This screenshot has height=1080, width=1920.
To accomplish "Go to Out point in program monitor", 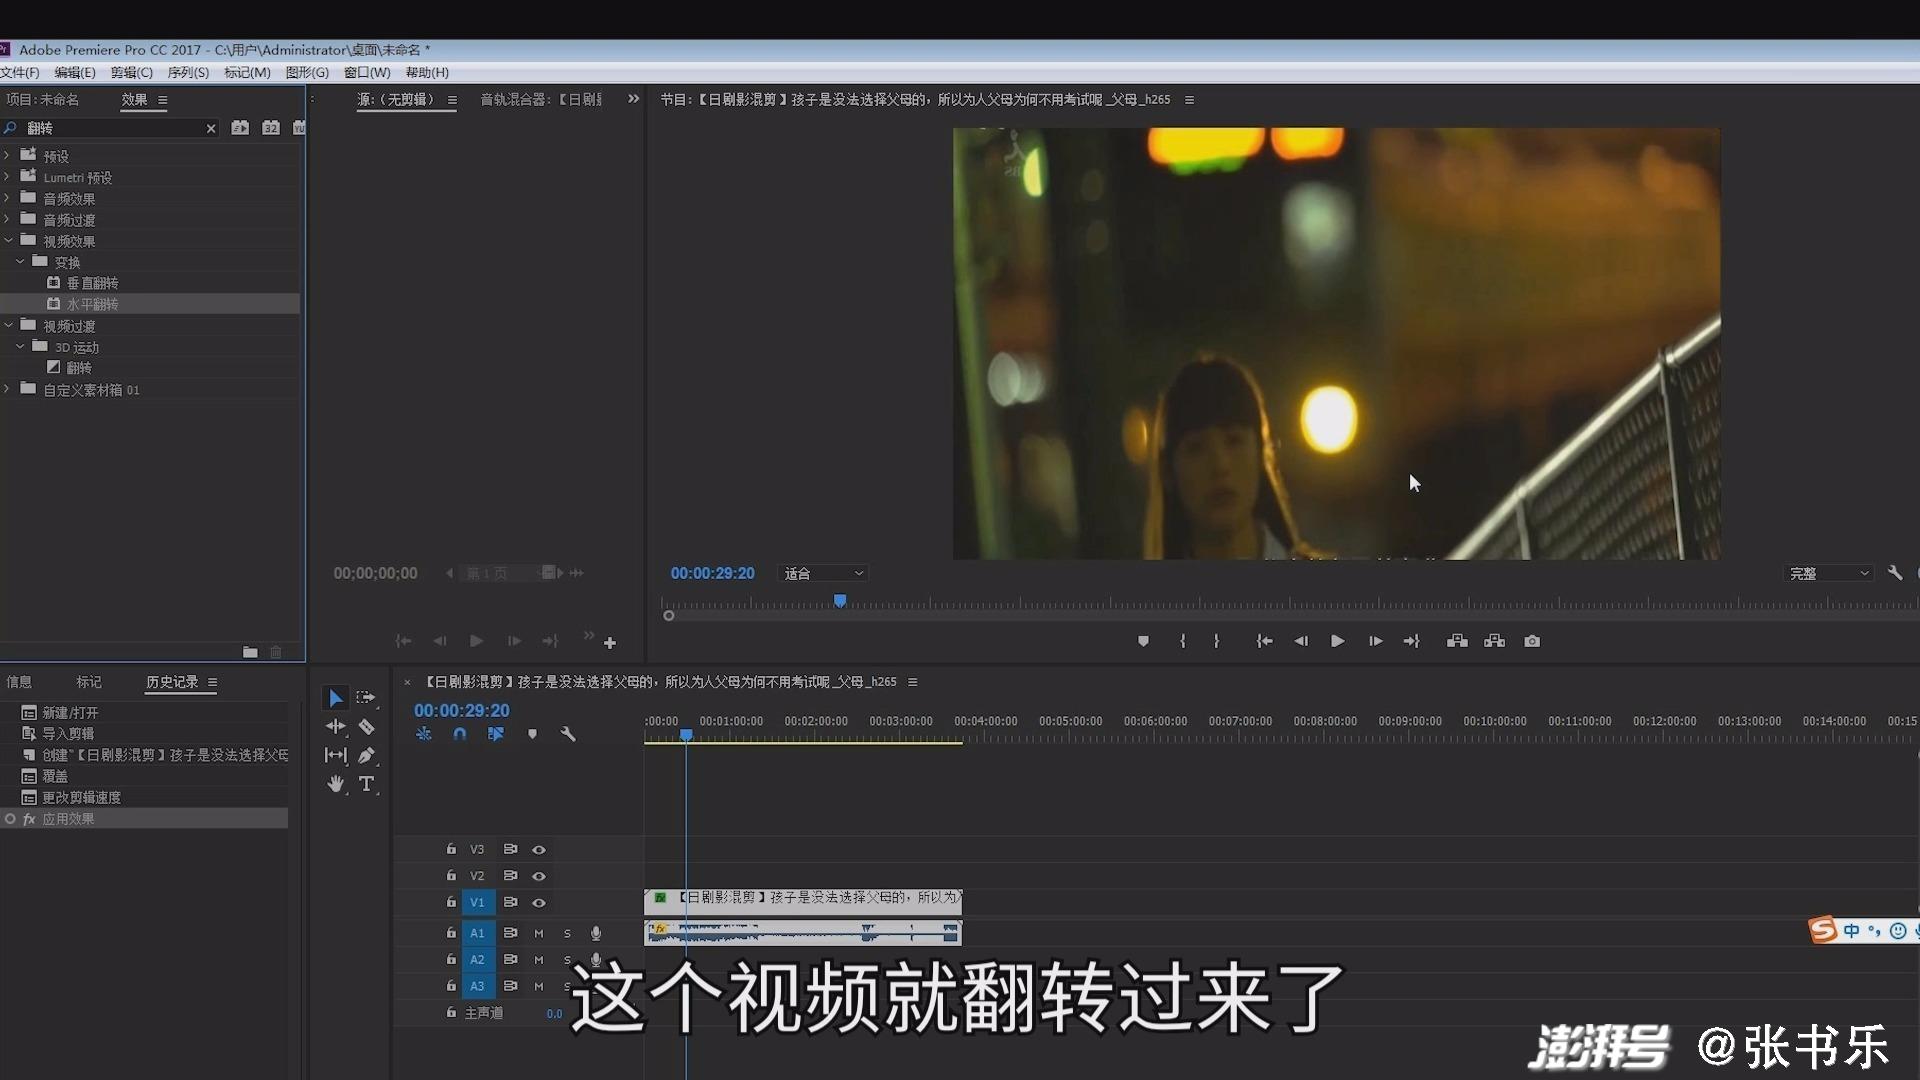I will (1411, 641).
